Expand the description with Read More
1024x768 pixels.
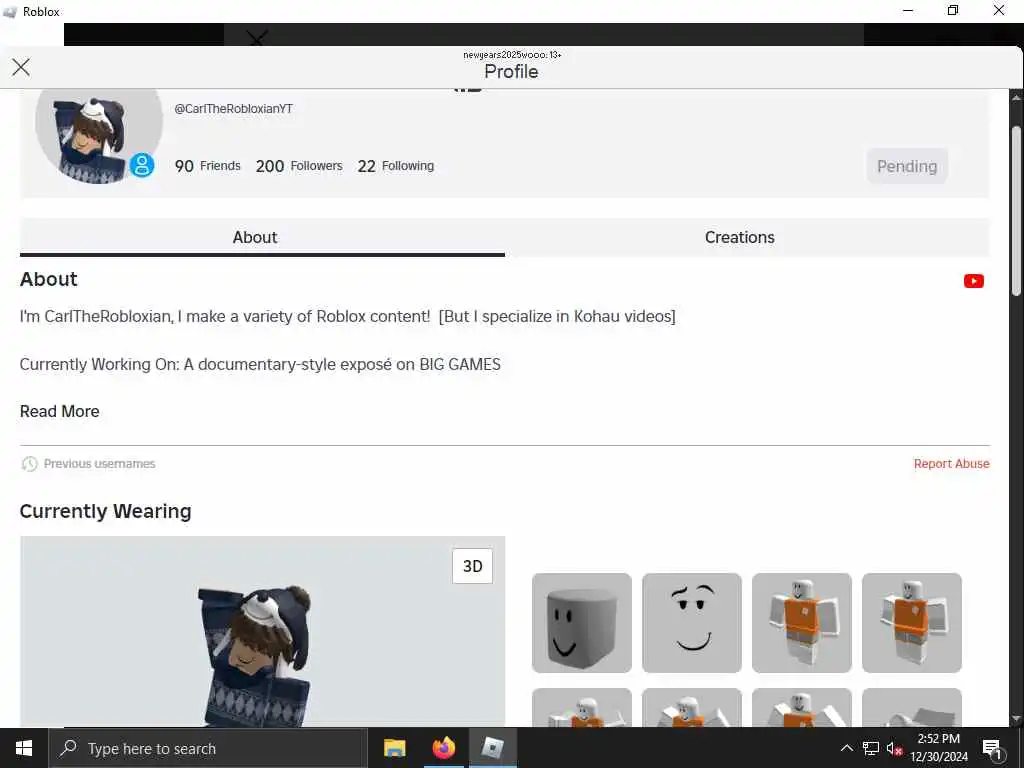(59, 411)
